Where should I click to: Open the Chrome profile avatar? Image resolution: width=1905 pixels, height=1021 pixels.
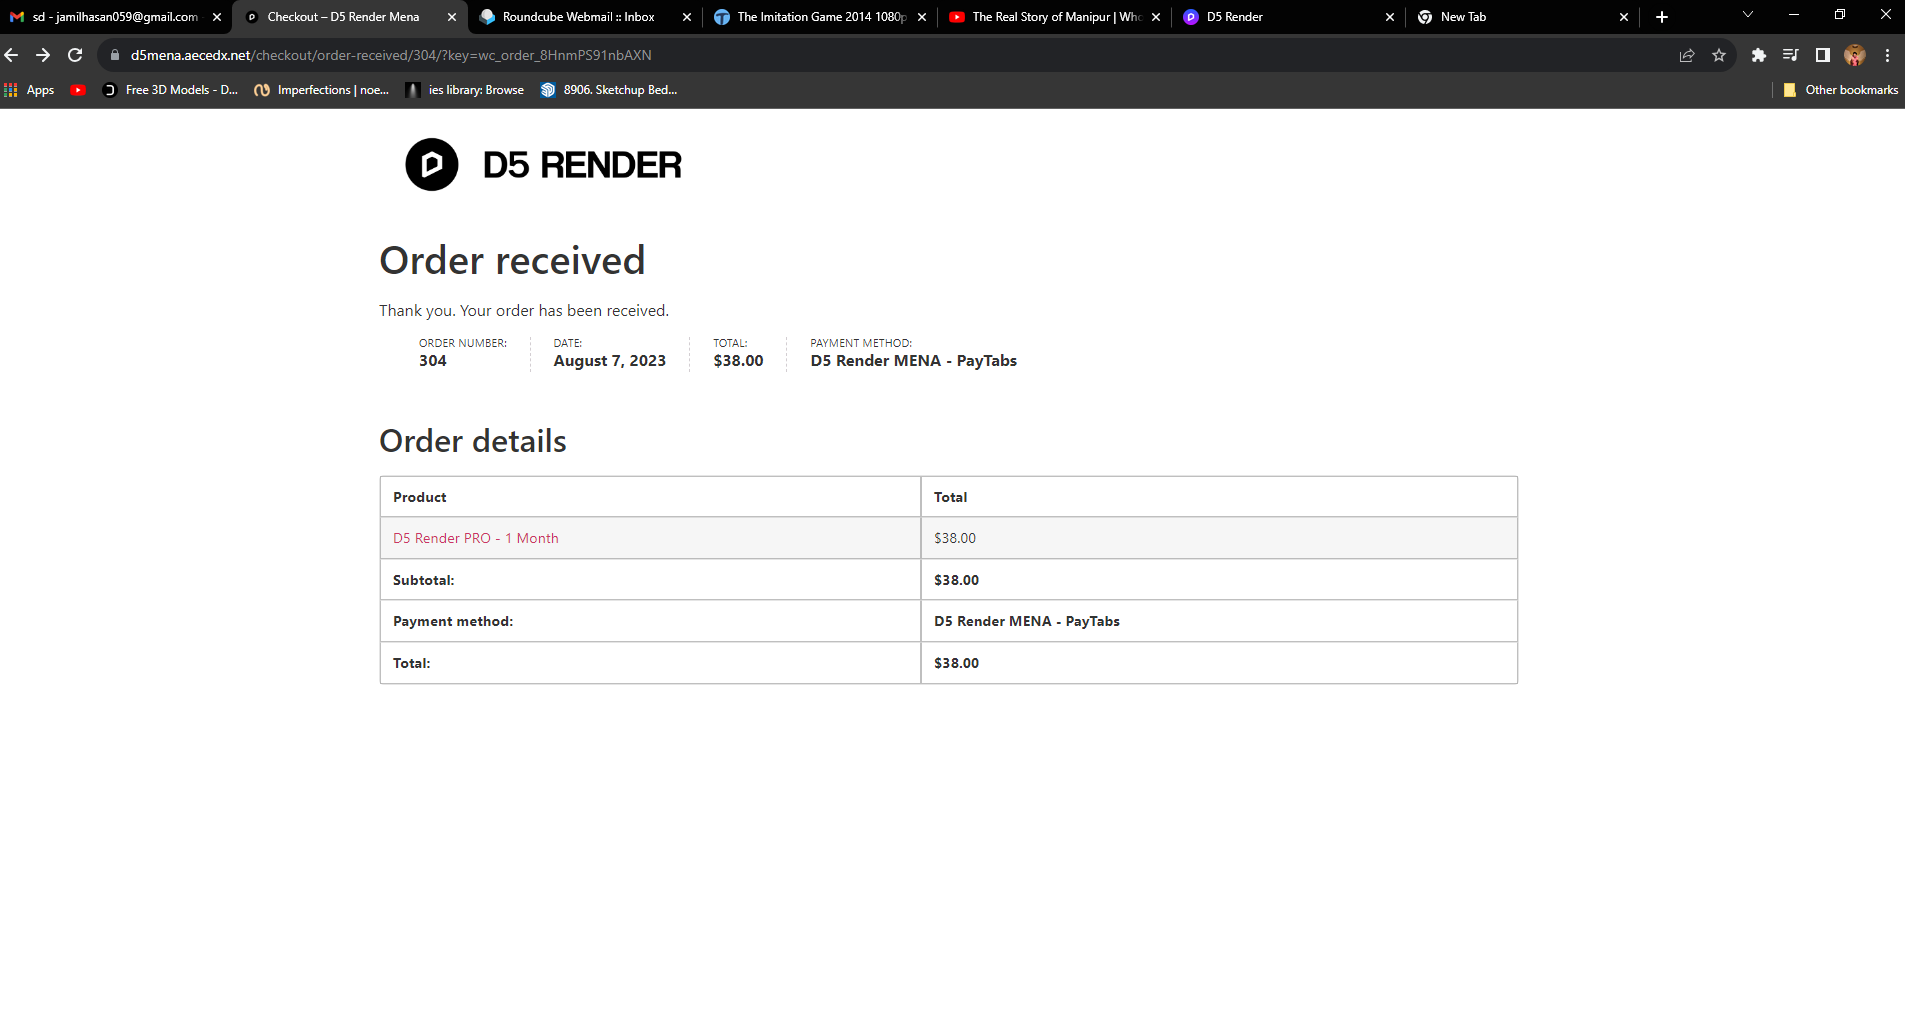[x=1855, y=55]
